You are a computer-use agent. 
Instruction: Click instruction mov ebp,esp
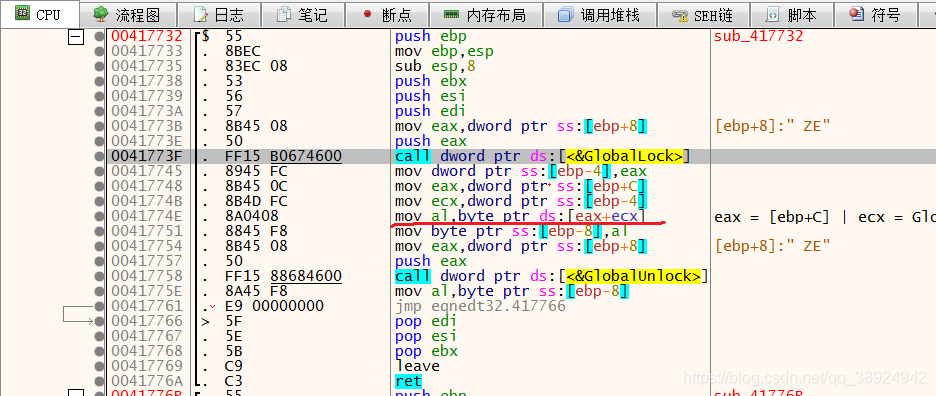point(444,51)
